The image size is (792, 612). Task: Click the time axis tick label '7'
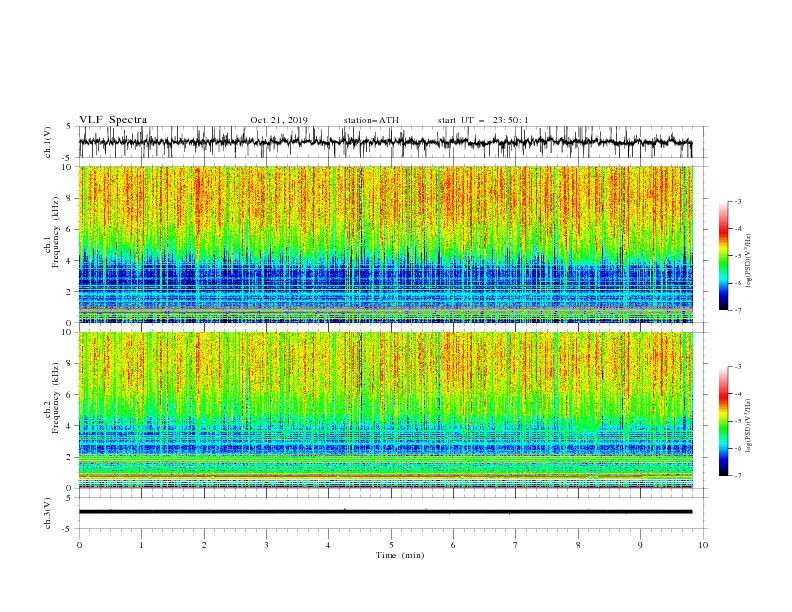pos(516,545)
